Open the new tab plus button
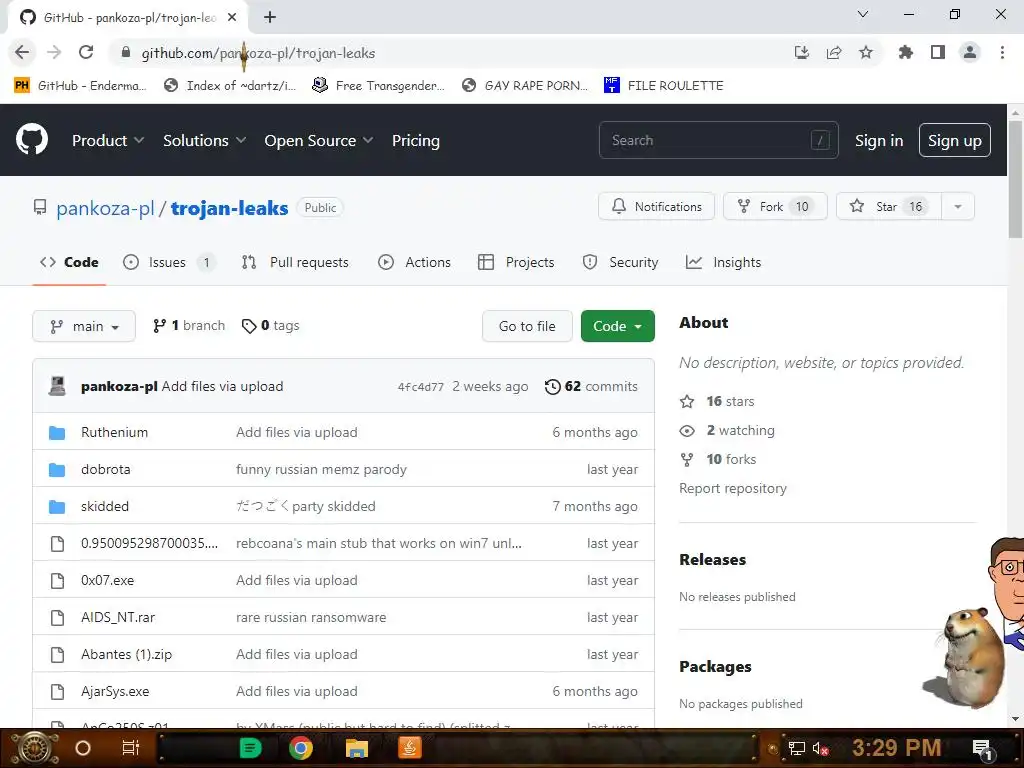This screenshot has height=768, width=1024. (x=270, y=17)
